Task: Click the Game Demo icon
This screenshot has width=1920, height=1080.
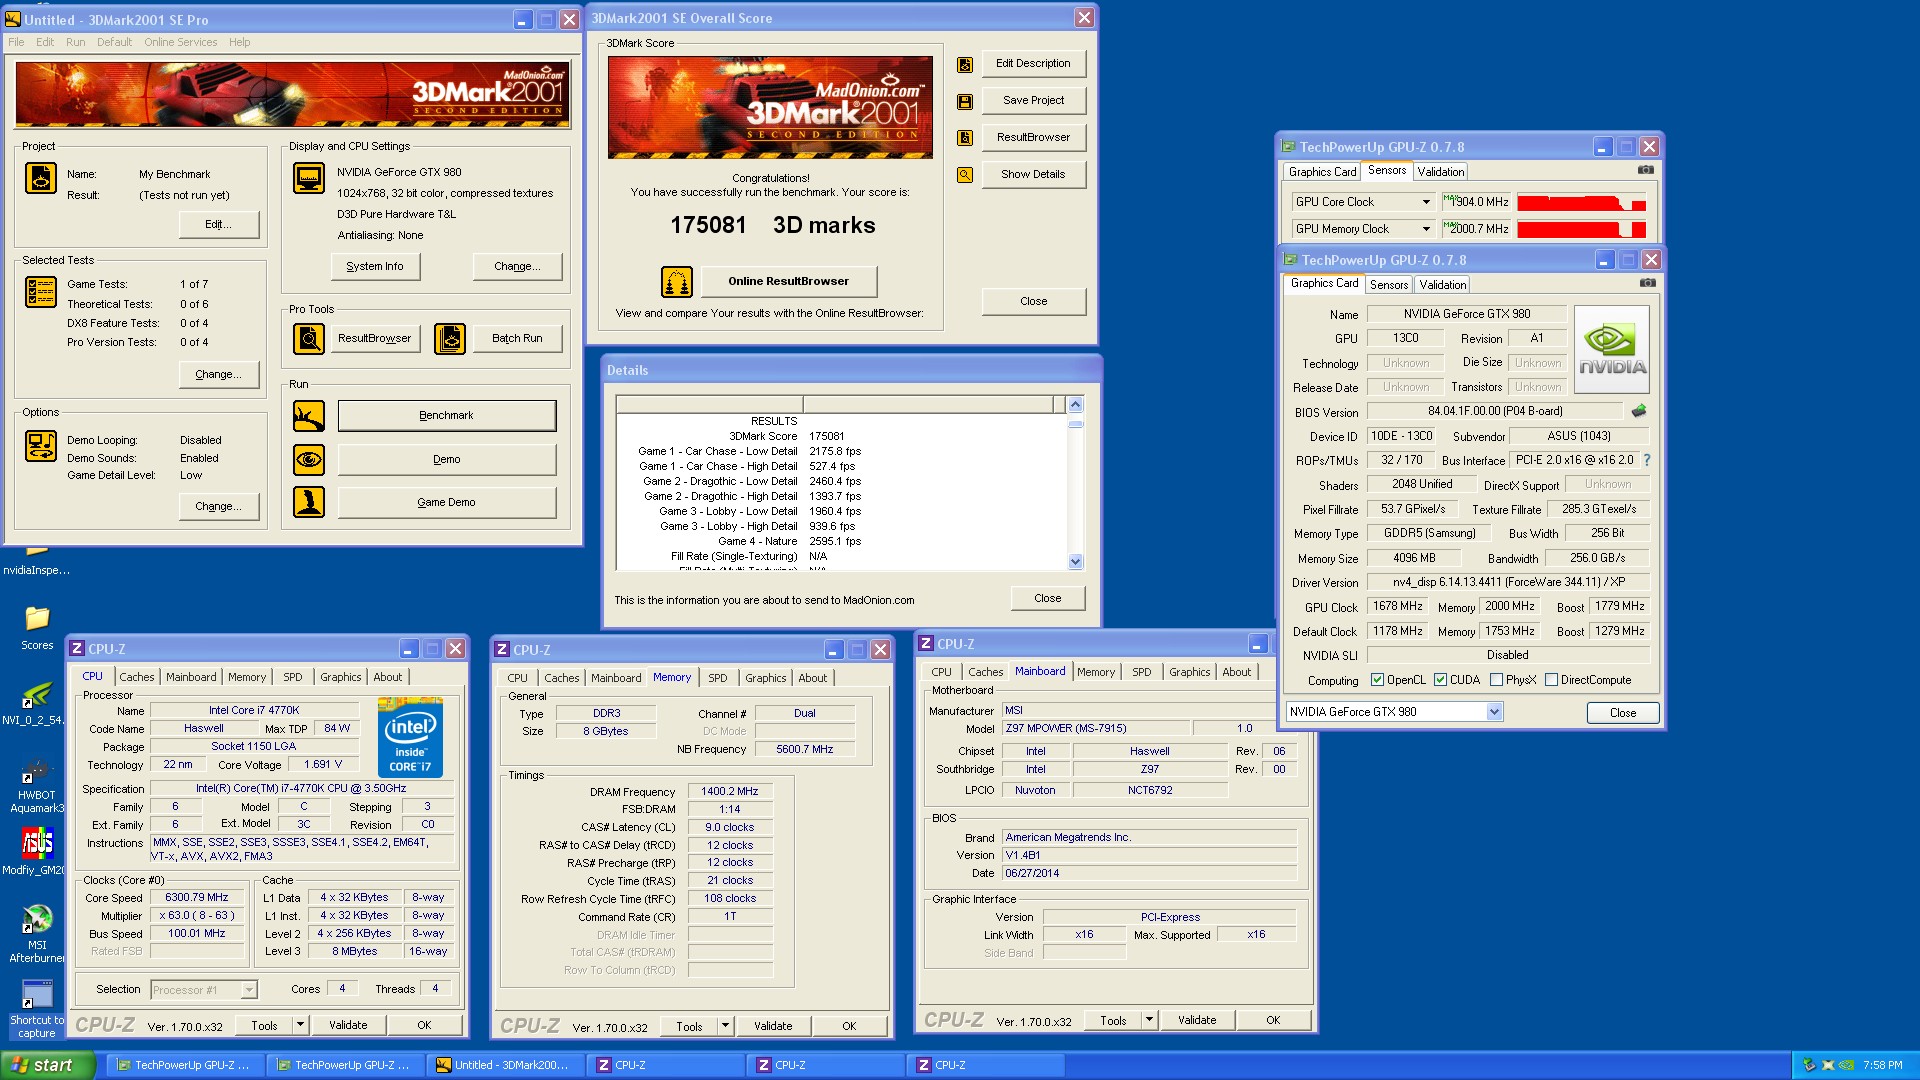Action: 309,502
